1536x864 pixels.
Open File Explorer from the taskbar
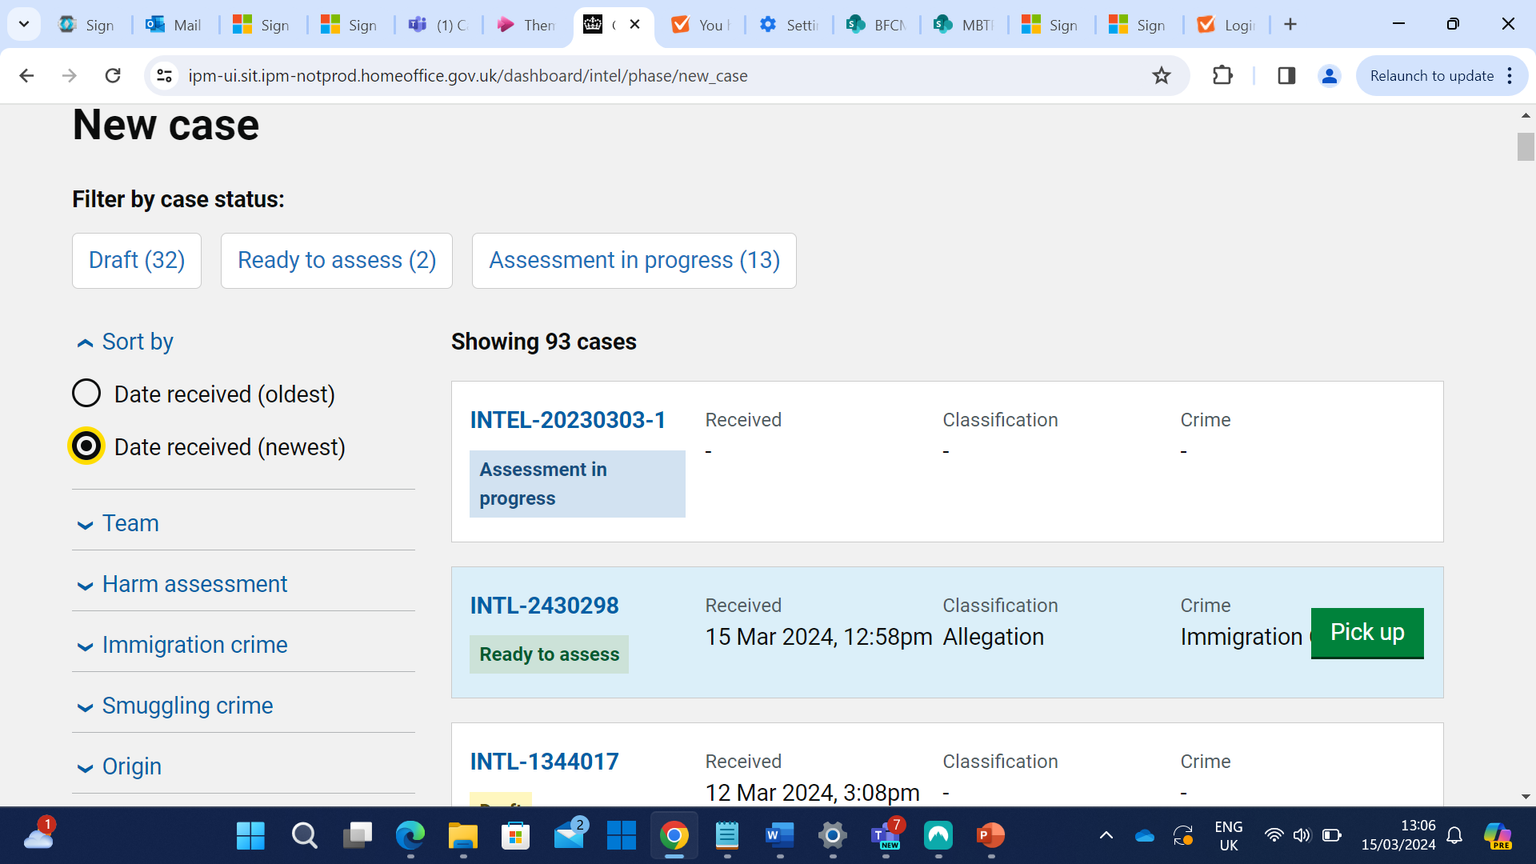(463, 835)
